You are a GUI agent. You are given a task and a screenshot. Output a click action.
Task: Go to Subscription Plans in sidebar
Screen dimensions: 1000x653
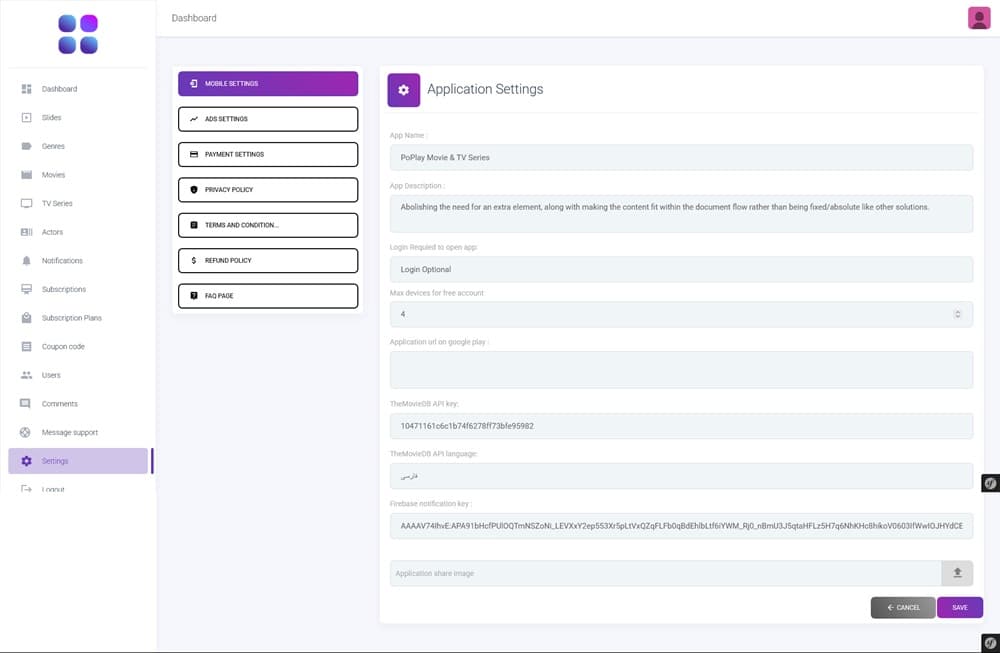click(71, 318)
